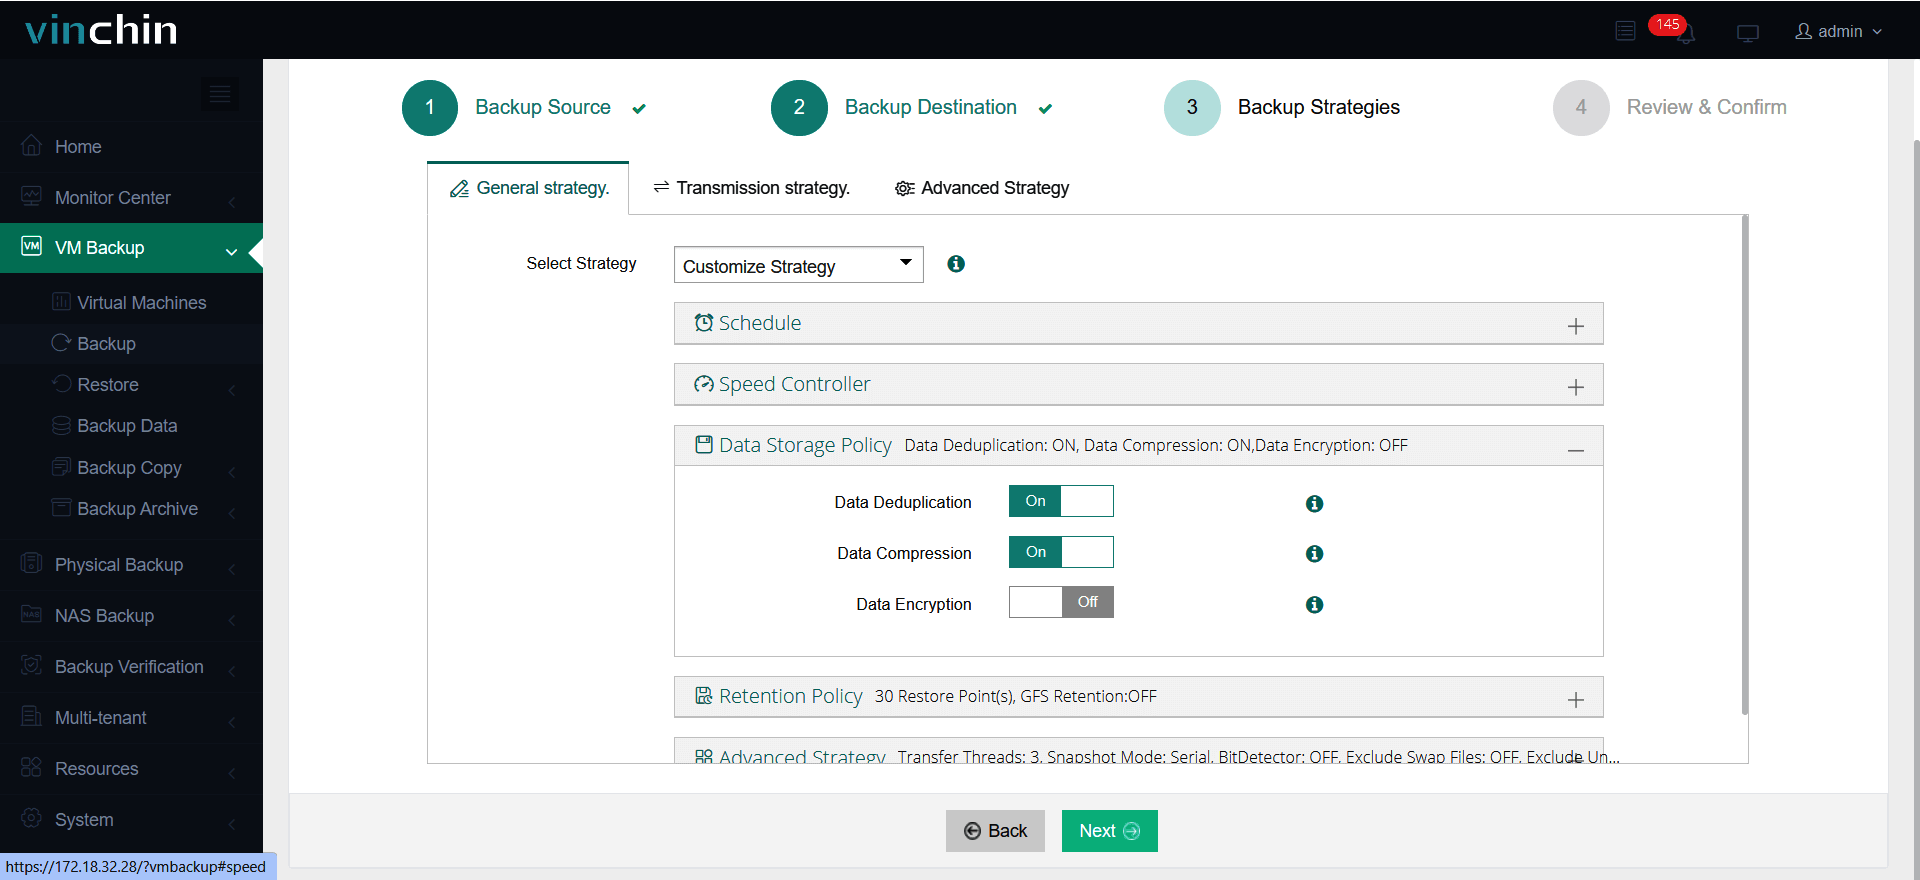Click info icon for Data Compression
The width and height of the screenshot is (1920, 880).
click(1314, 554)
